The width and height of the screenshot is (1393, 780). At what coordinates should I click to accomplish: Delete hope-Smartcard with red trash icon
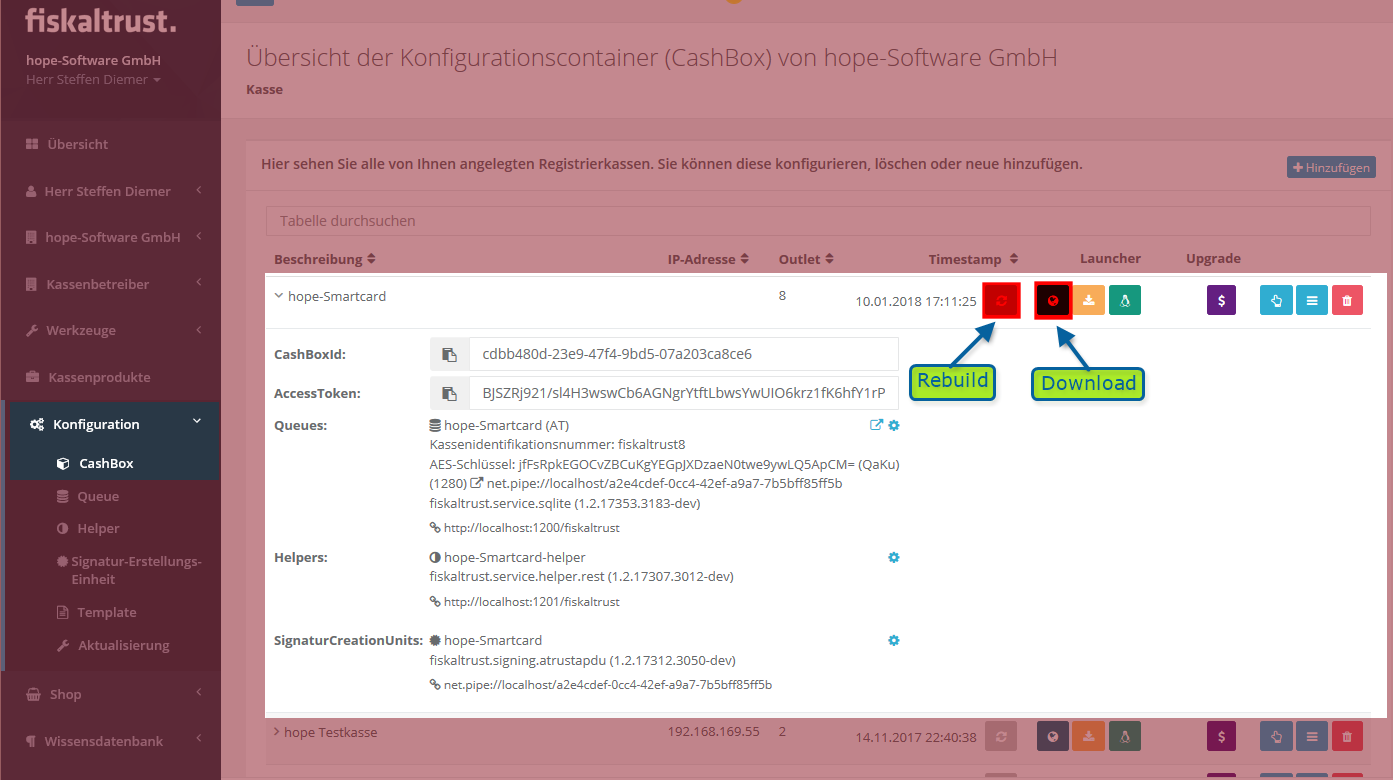[1347, 300]
